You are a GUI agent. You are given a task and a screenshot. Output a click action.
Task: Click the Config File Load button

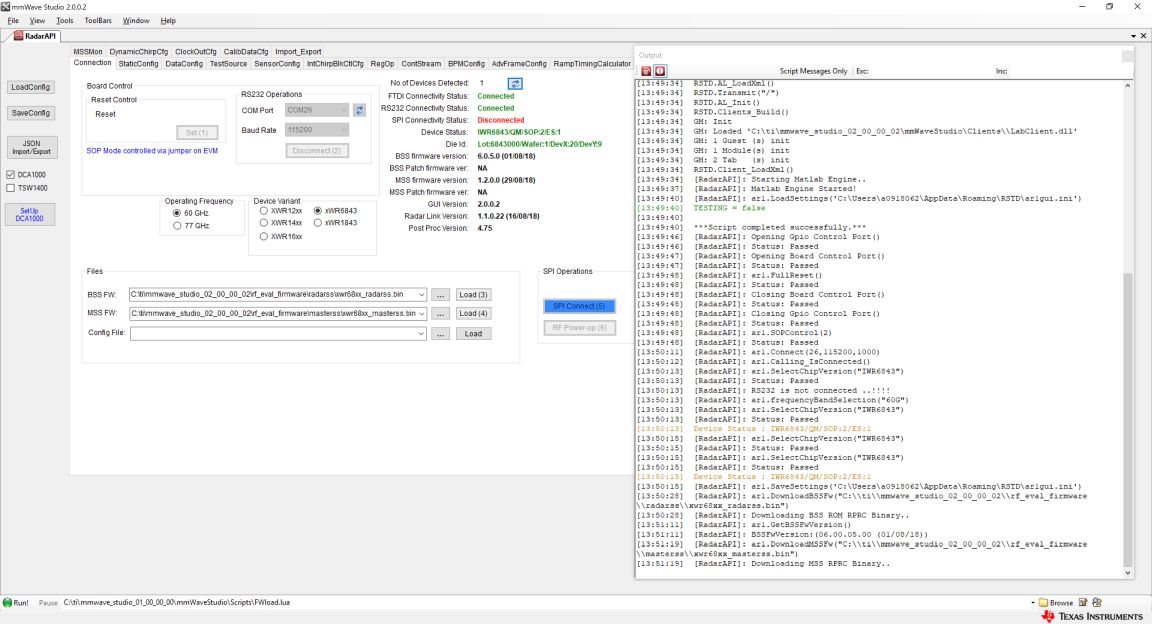point(473,334)
